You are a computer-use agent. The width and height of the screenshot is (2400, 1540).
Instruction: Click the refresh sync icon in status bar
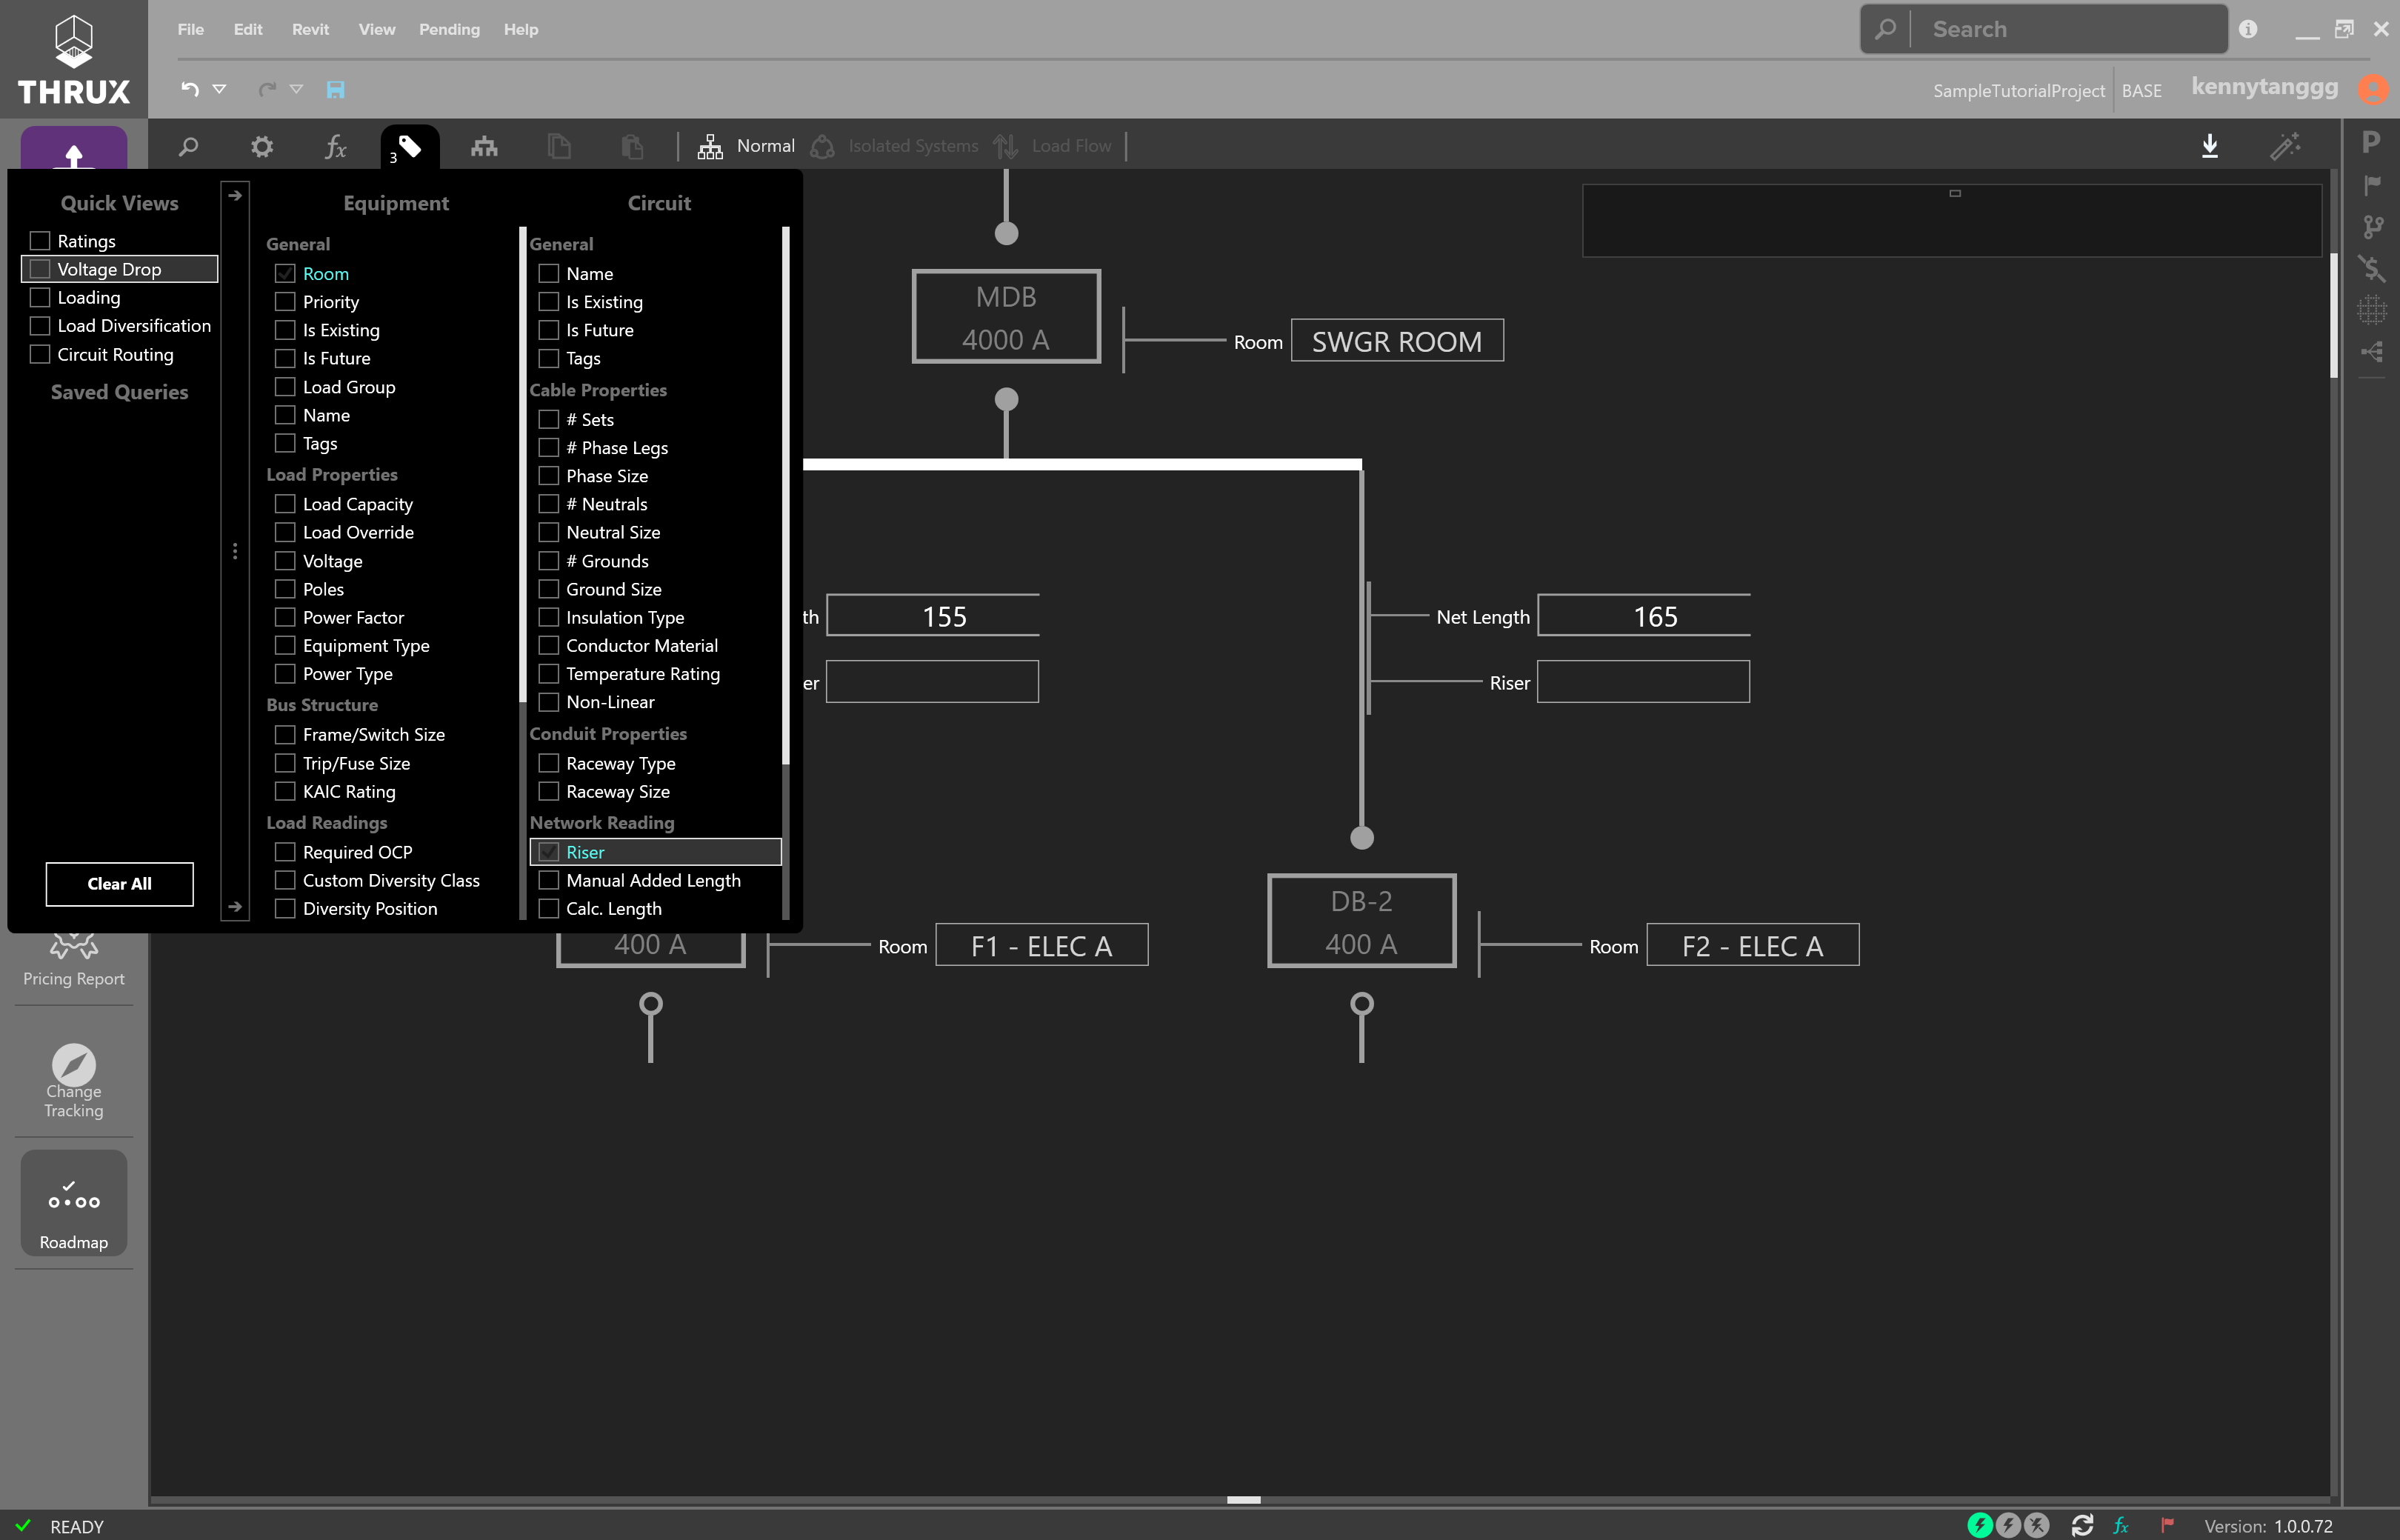click(x=2082, y=1525)
